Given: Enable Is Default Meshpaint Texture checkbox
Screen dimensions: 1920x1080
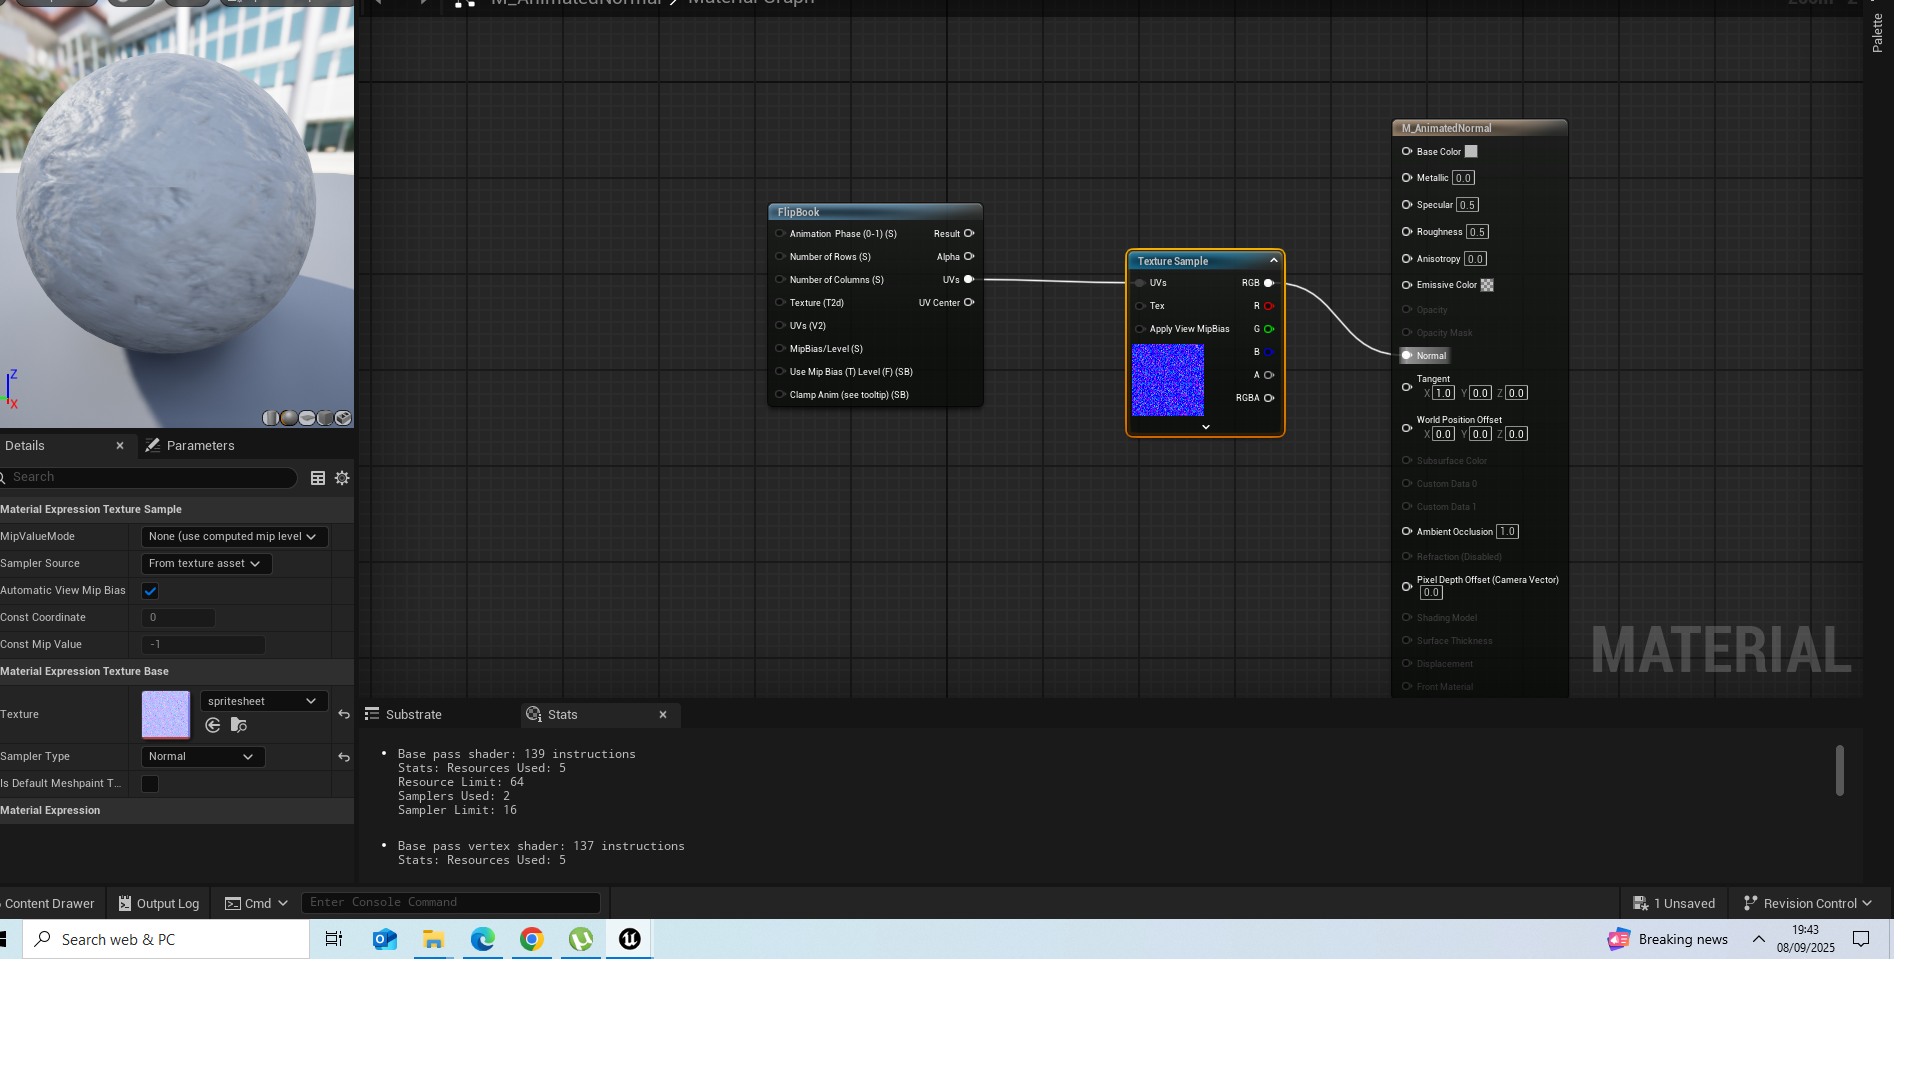Looking at the screenshot, I should [150, 784].
